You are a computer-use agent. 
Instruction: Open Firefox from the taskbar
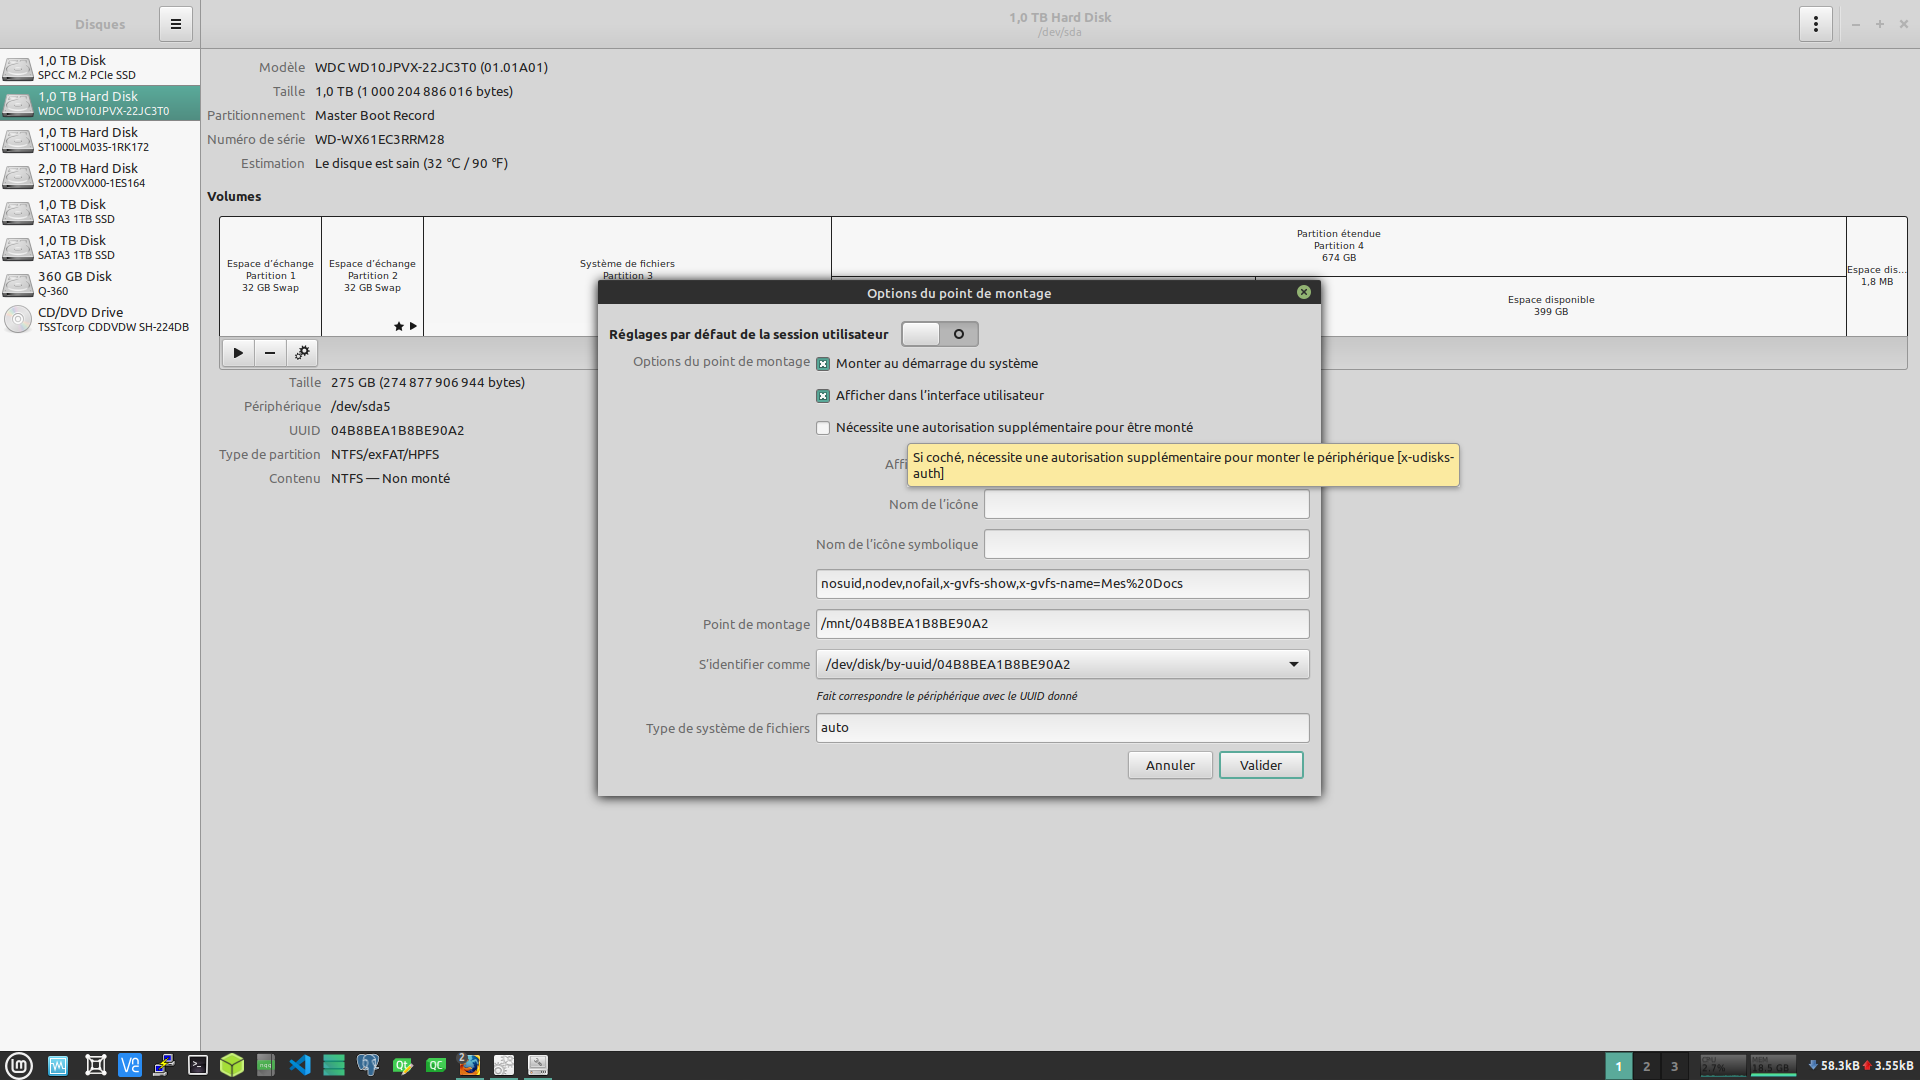(x=469, y=1065)
